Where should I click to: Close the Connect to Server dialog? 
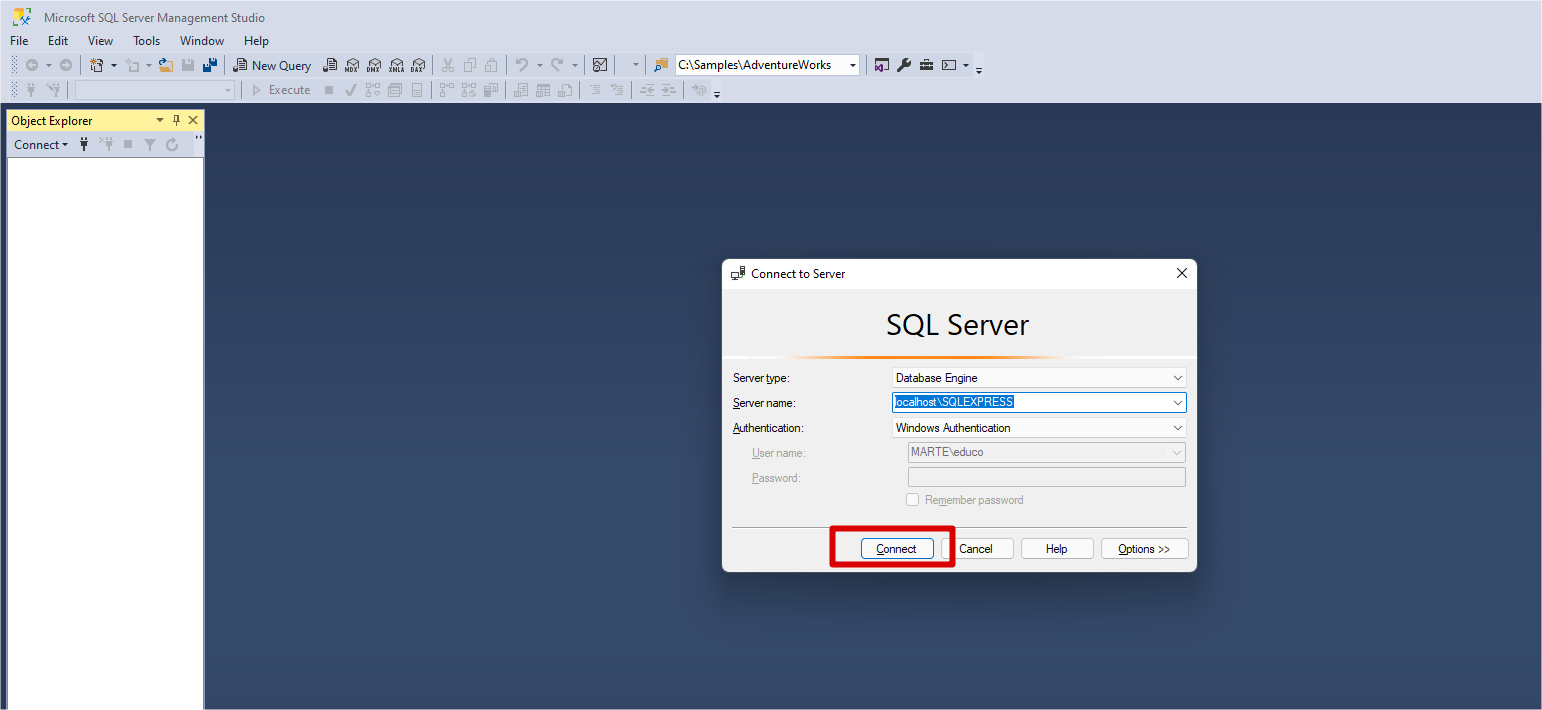(x=1182, y=273)
